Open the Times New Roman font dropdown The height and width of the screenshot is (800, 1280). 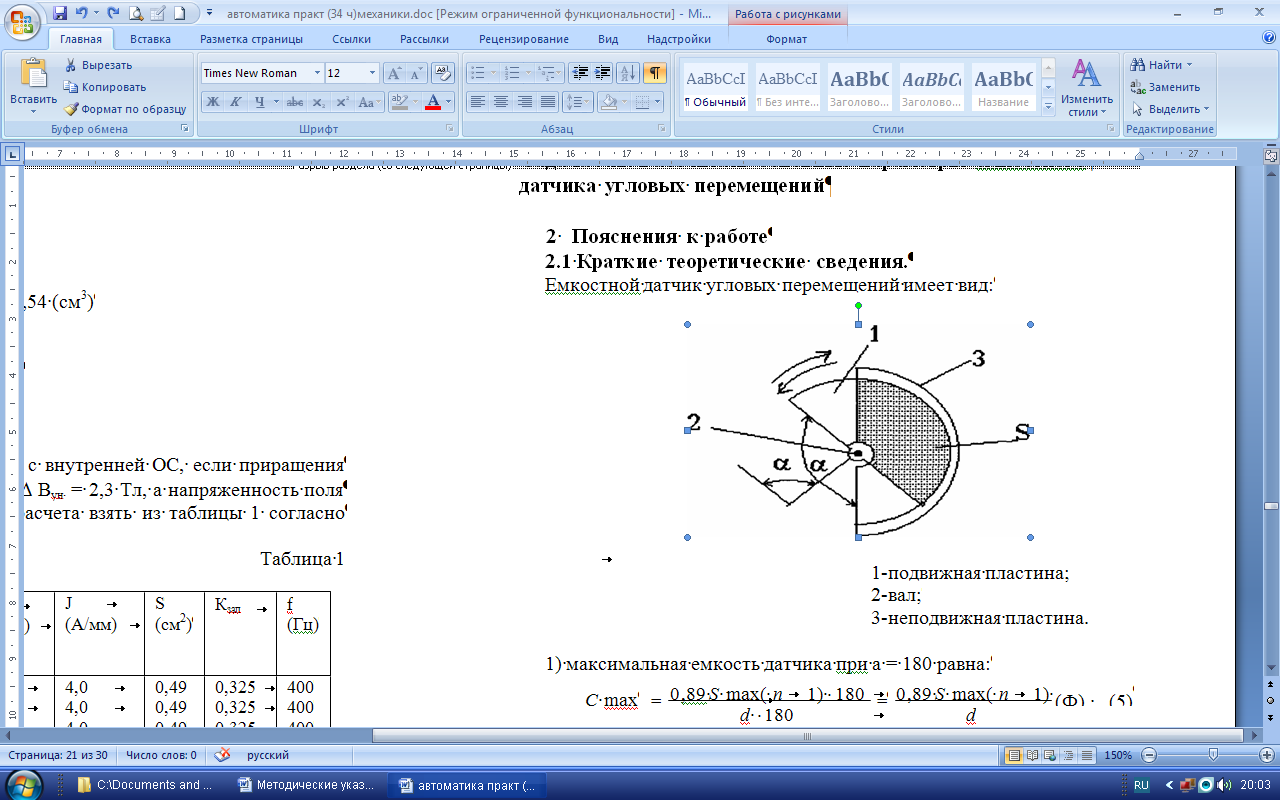317,73
